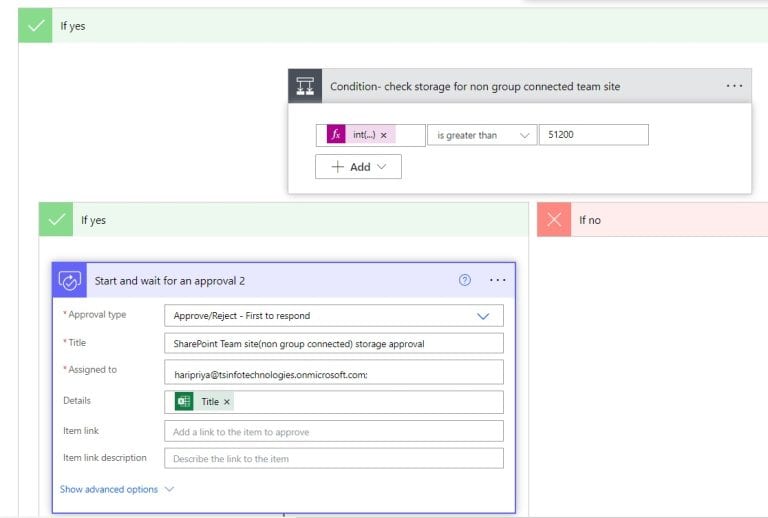Open the approval action's ellipsis menu
This screenshot has height=518, width=768.
(x=498, y=280)
